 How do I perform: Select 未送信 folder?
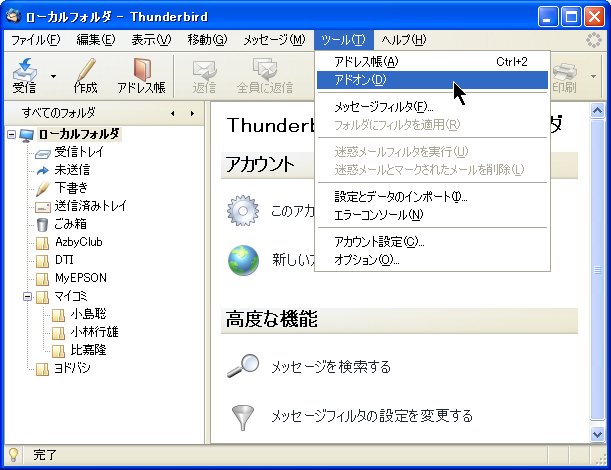click(72, 170)
